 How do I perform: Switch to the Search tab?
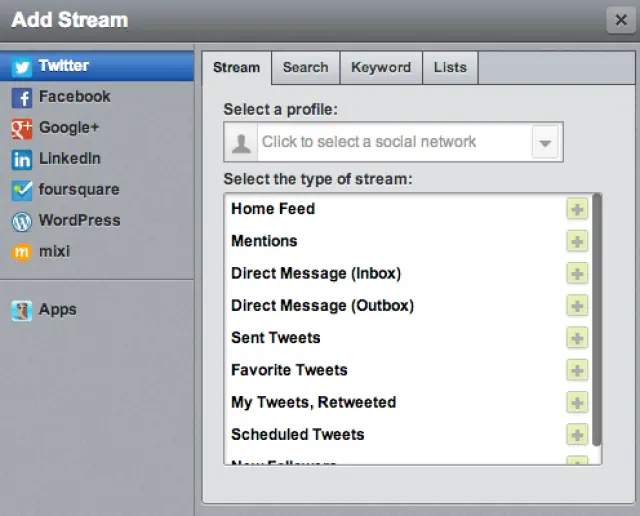coord(305,67)
